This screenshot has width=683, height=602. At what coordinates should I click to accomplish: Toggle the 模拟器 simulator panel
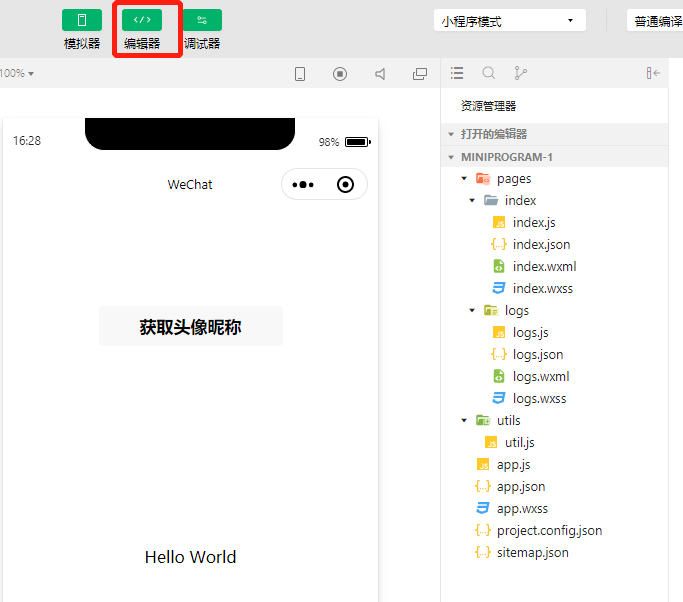(82, 20)
